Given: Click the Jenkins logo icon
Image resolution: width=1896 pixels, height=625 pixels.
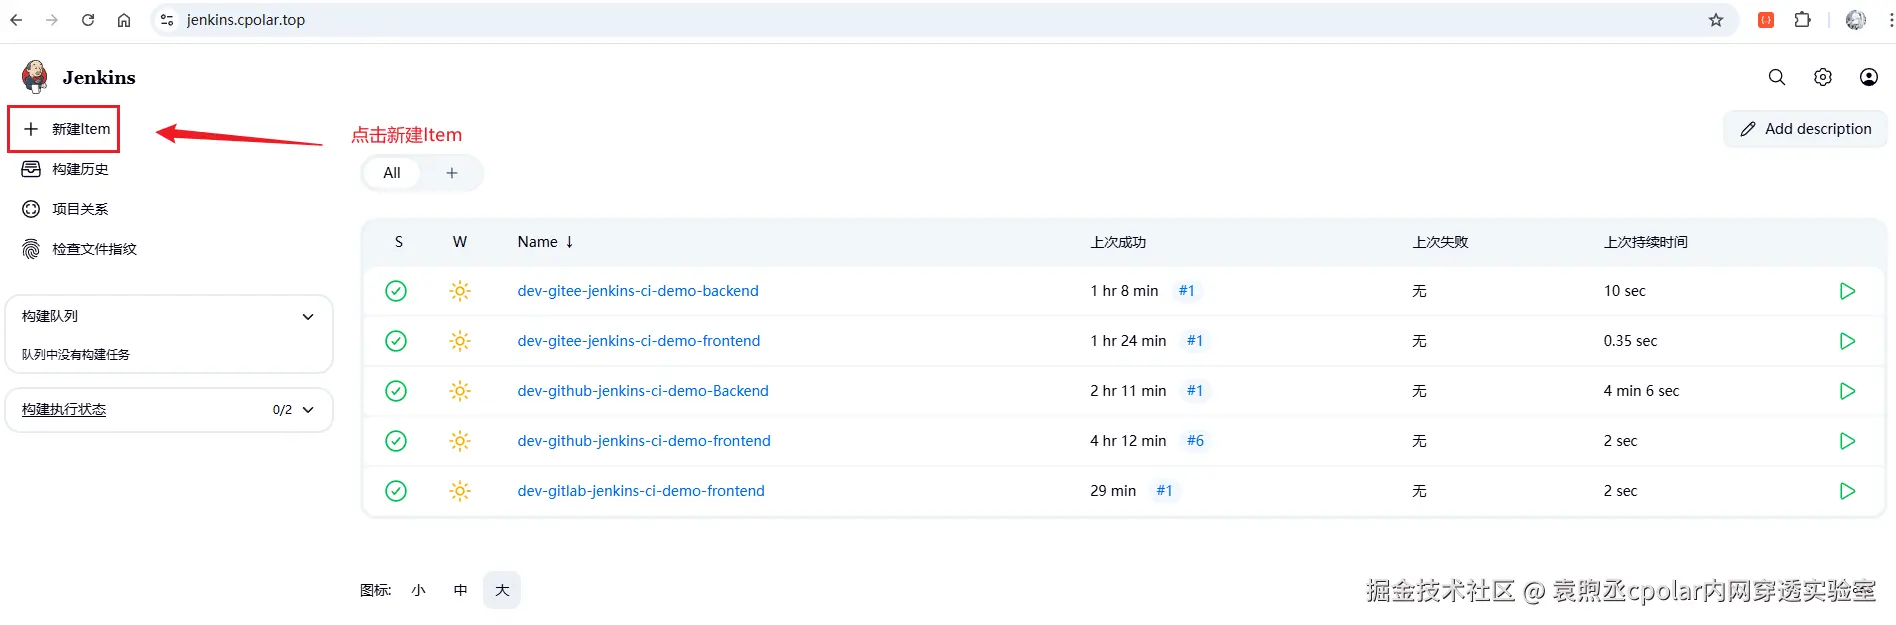Looking at the screenshot, I should [x=35, y=77].
